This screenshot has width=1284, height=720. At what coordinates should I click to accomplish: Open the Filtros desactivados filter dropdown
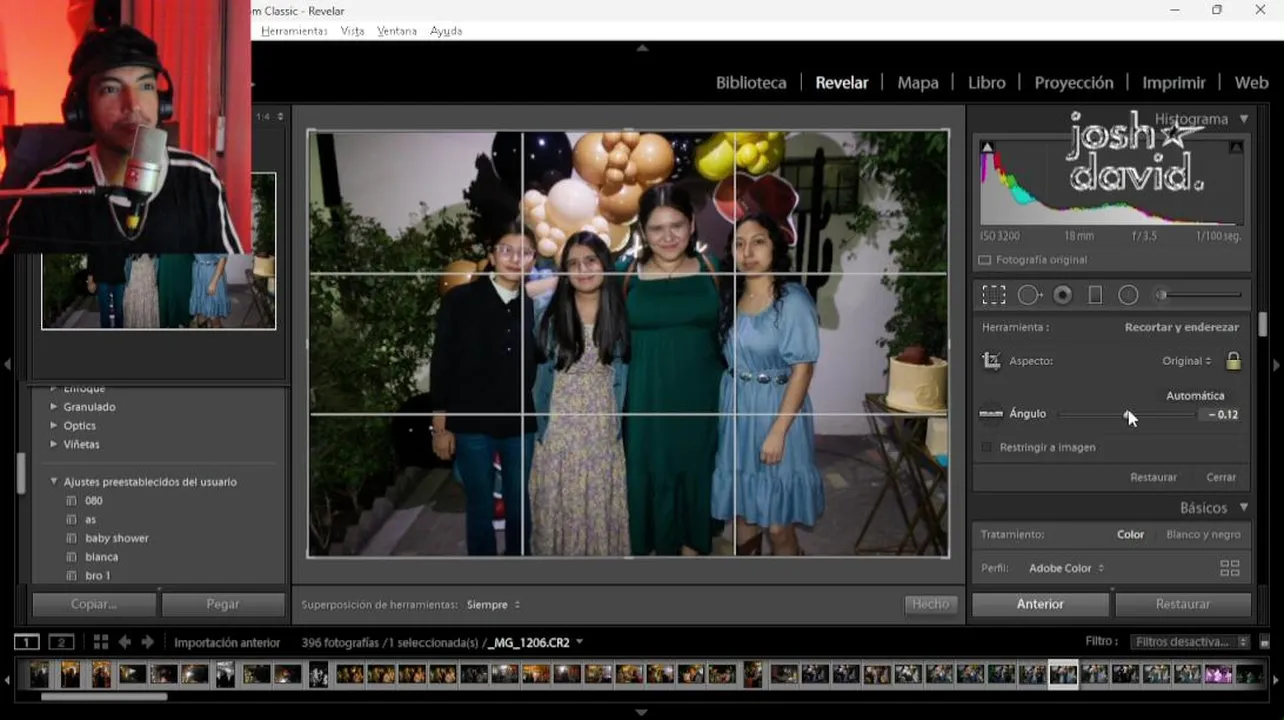coord(1190,642)
